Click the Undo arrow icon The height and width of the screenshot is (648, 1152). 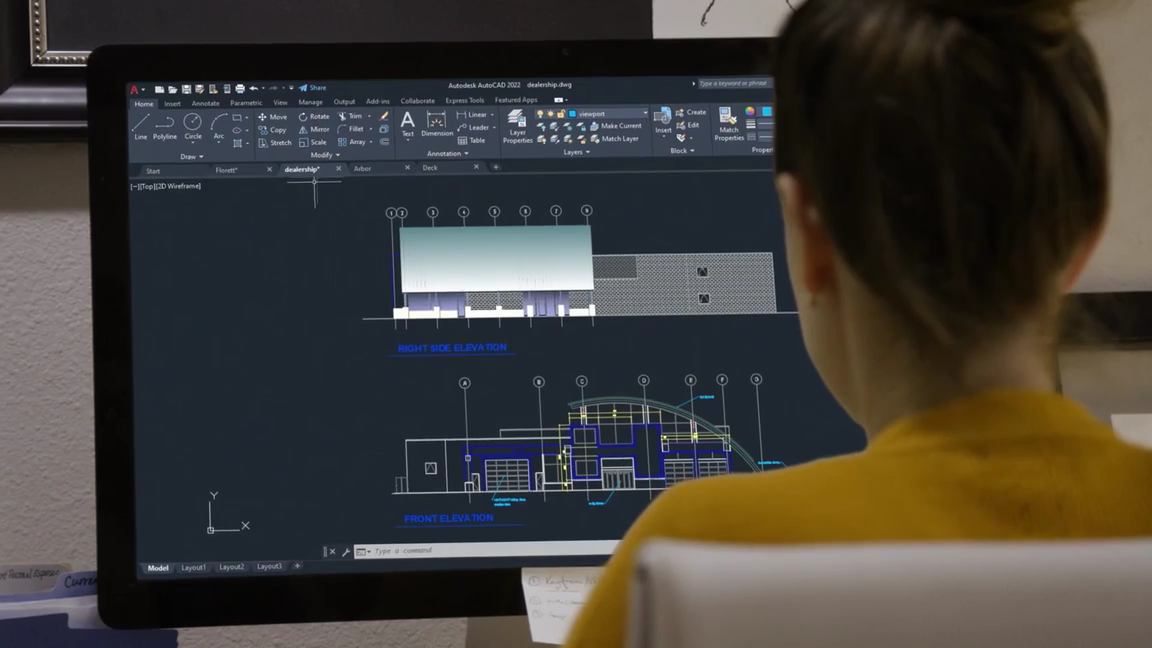click(253, 89)
